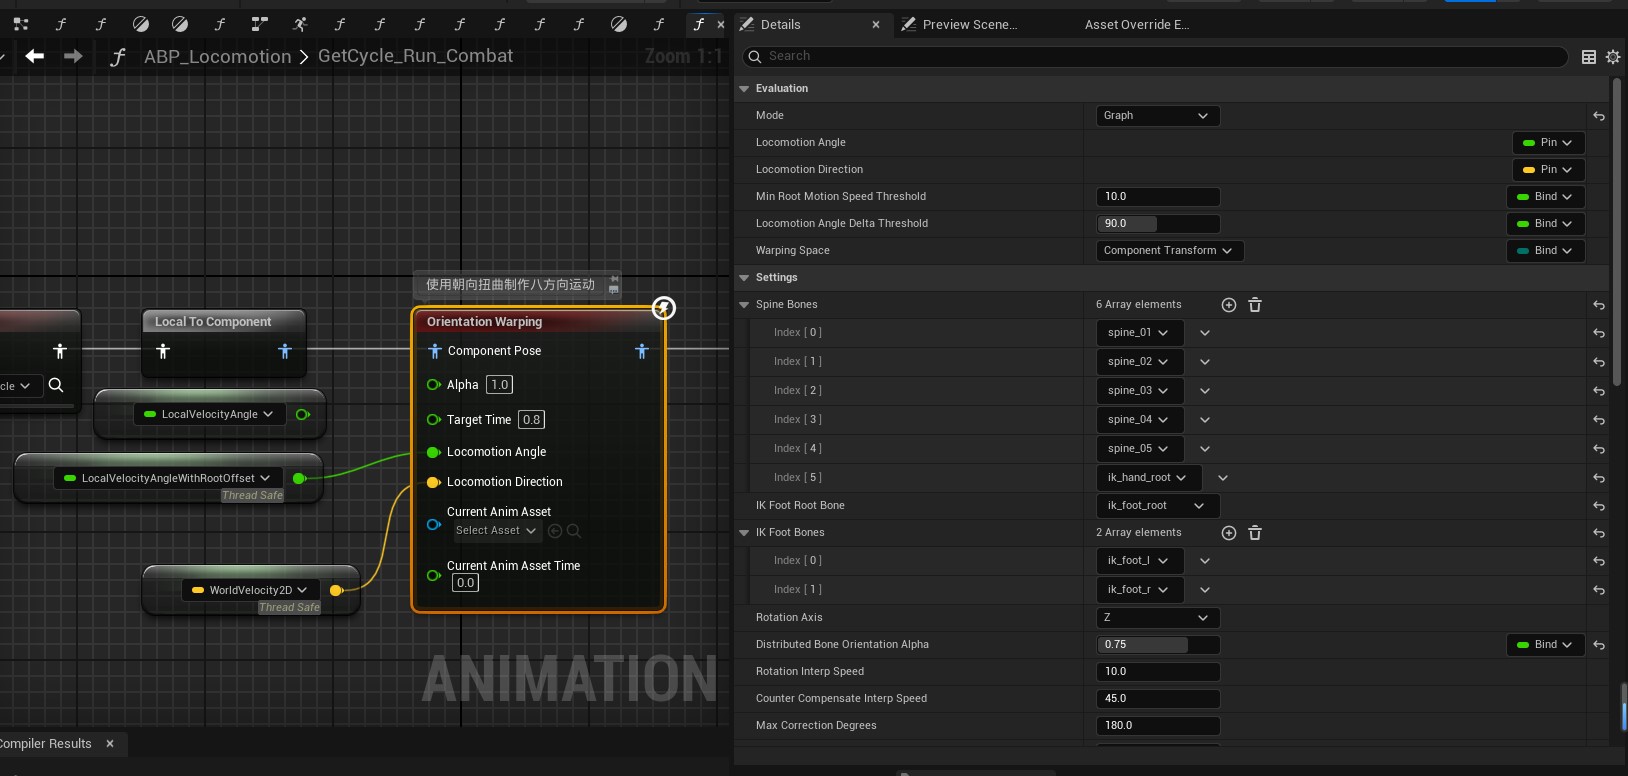Open the Rotation Axis Z dropdown

1157,618
